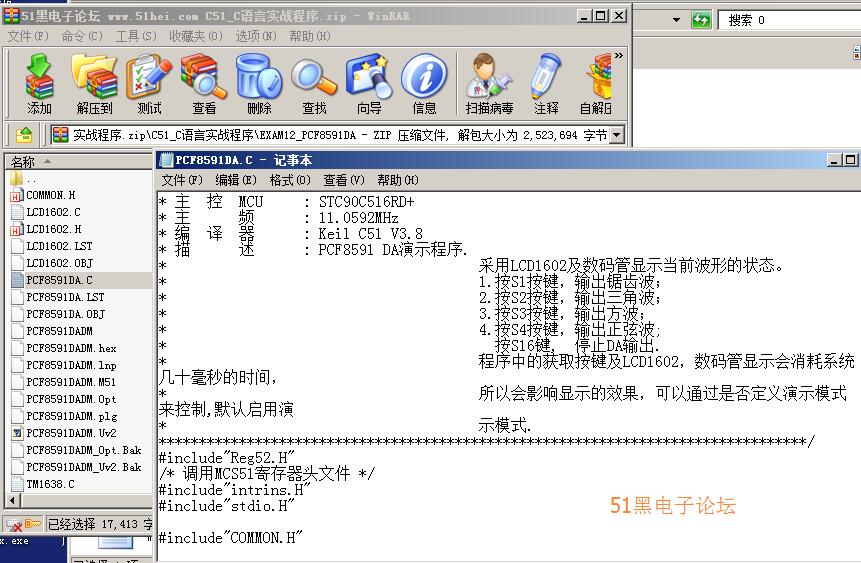Click the 添加 (Add) toolbar icon
The height and width of the screenshot is (563, 861).
(x=39, y=84)
